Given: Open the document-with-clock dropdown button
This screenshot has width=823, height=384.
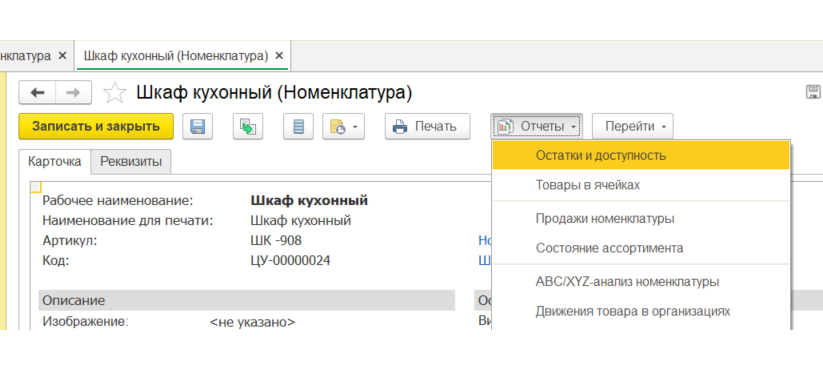Looking at the screenshot, I should click(x=343, y=126).
